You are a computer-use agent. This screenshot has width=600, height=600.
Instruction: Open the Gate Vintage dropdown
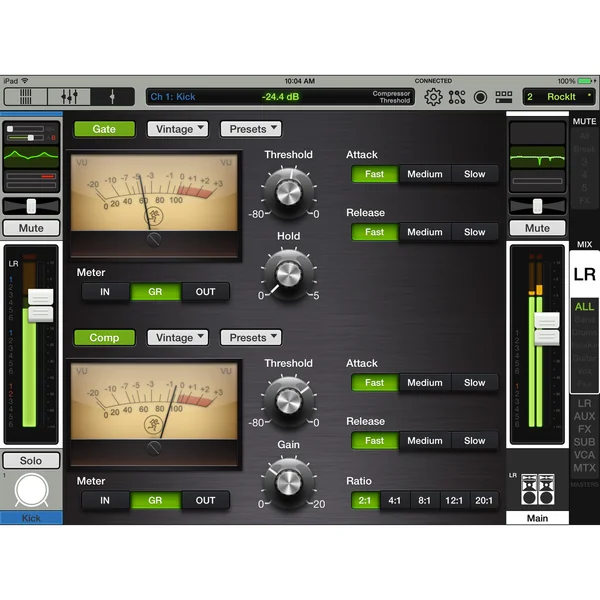(178, 129)
